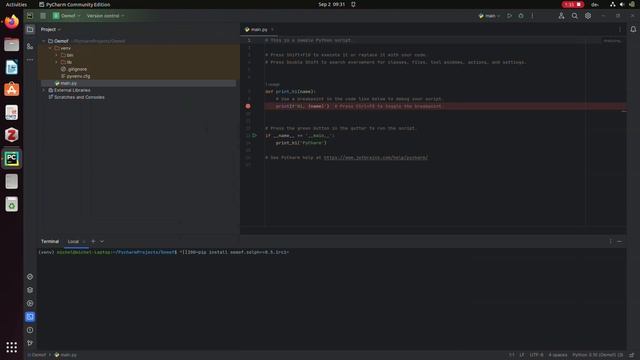Image resolution: width=640 pixels, height=360 pixels.
Task: Open terminal shell type dropdown arrow
Action: (x=102, y=241)
